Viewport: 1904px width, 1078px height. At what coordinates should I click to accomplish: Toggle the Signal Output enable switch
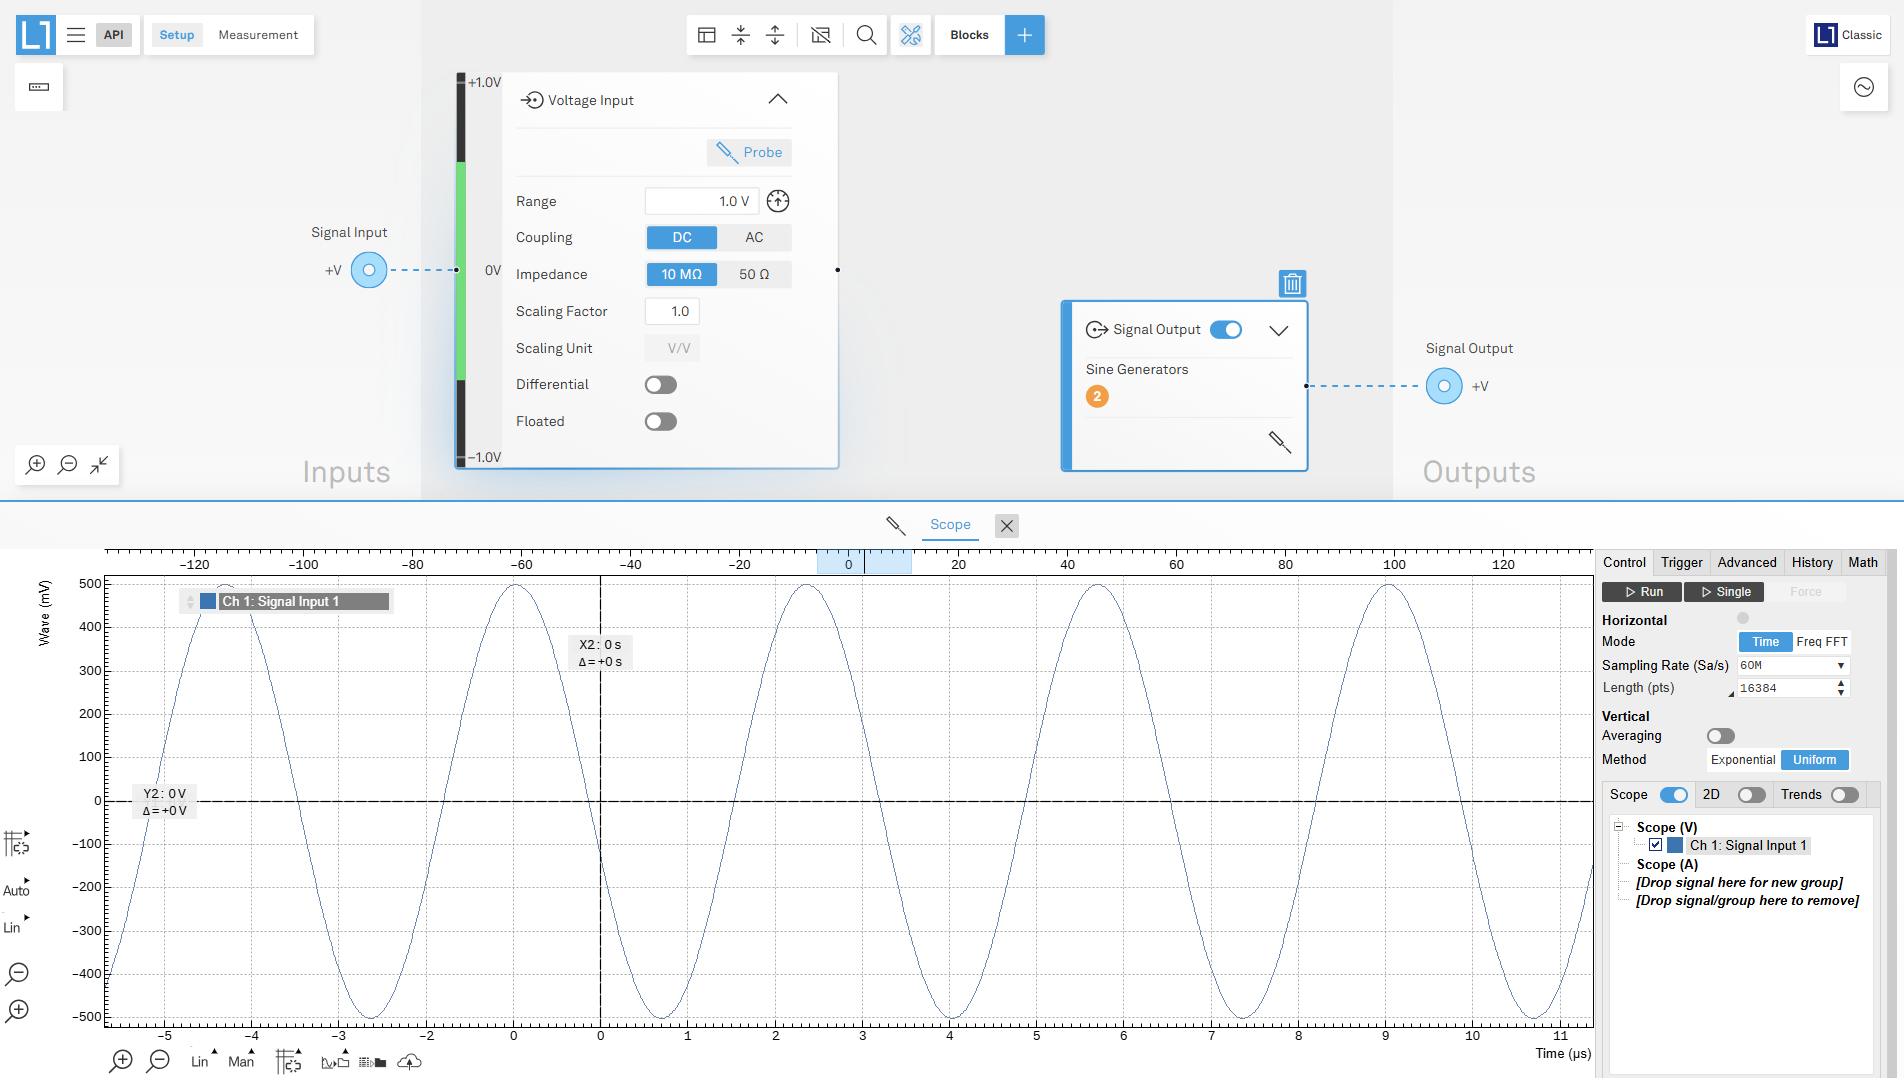[x=1226, y=330]
